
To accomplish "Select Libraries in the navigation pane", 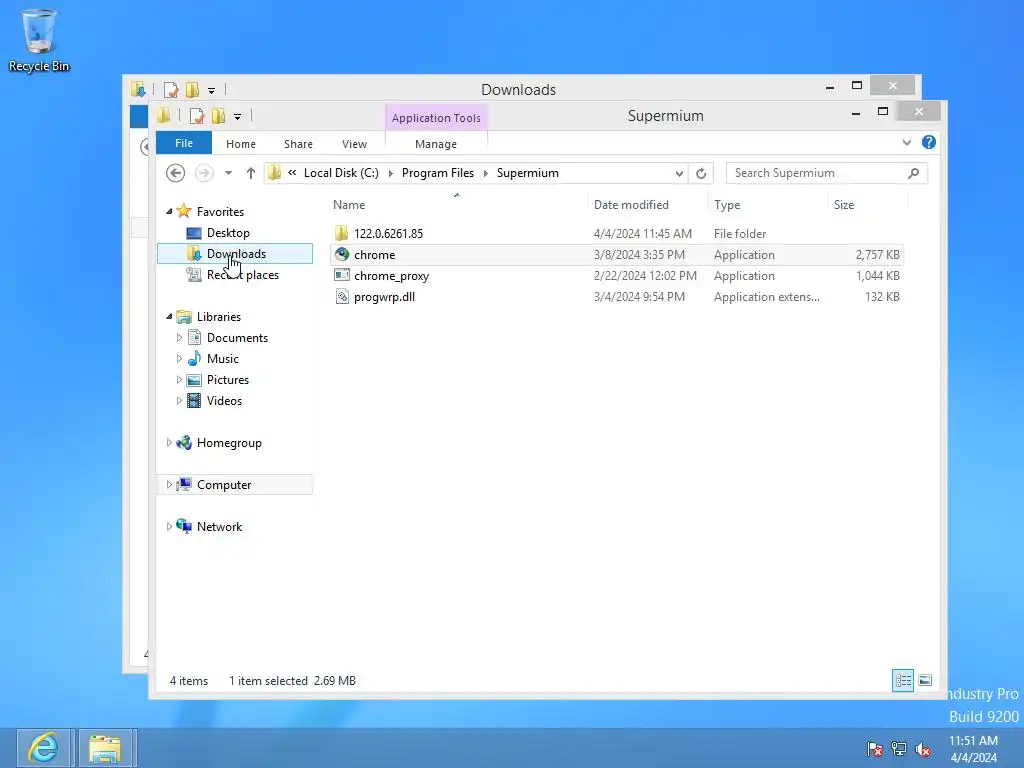I will (x=219, y=317).
